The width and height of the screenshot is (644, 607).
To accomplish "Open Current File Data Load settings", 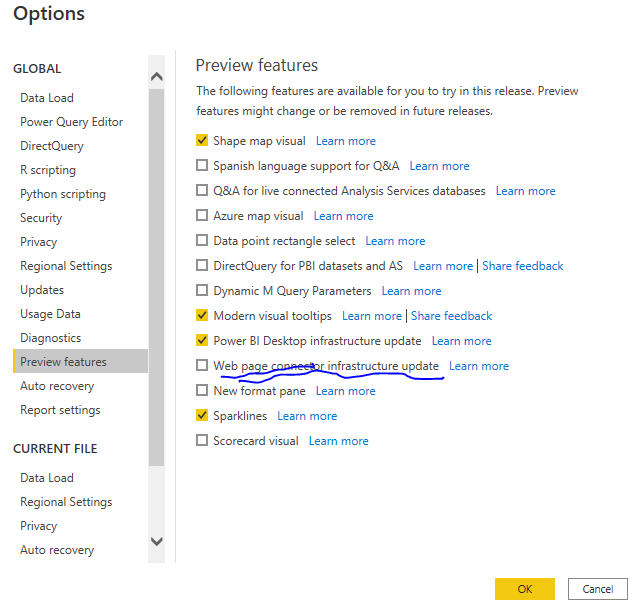I will (x=47, y=478).
